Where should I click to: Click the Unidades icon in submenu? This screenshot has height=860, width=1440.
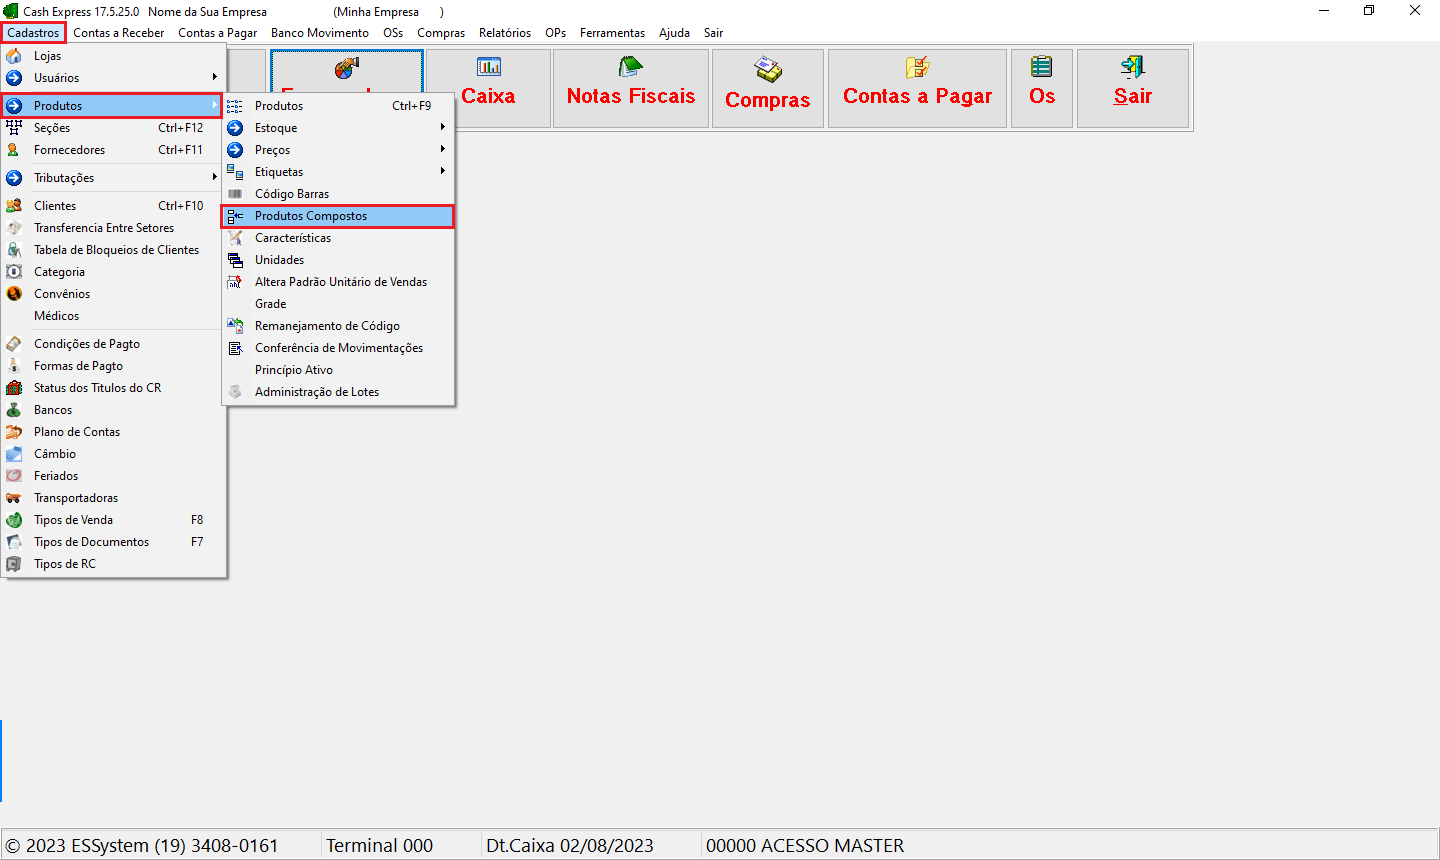[x=235, y=260]
